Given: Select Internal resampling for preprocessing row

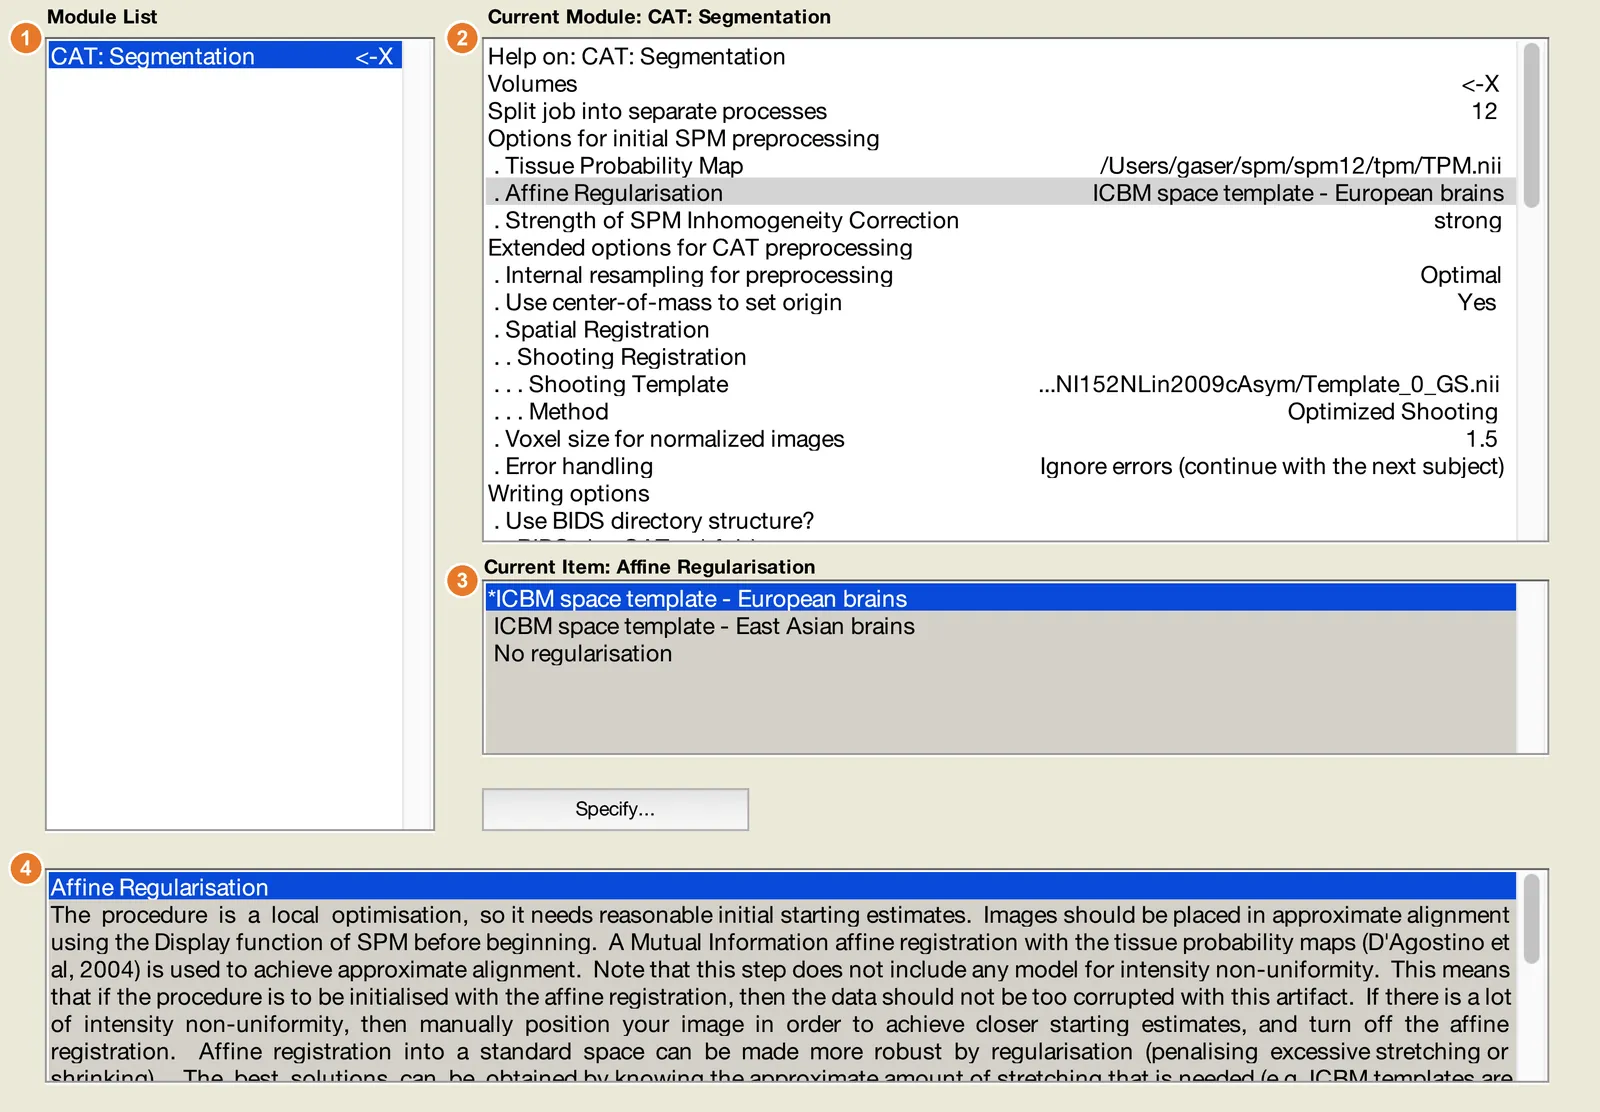Looking at the screenshot, I should click(1000, 275).
